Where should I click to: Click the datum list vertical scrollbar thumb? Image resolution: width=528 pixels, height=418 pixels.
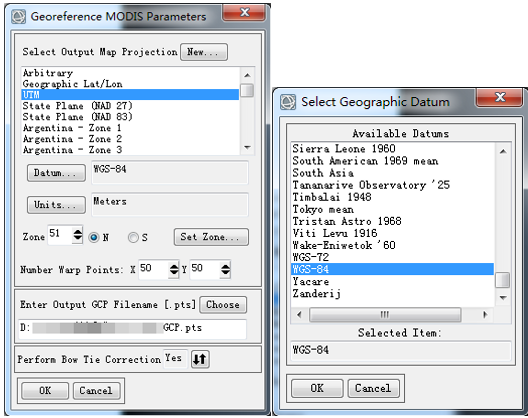503,280
